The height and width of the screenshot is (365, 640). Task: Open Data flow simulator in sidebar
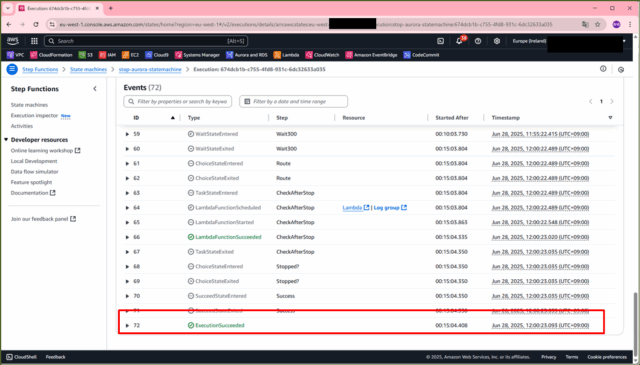point(34,172)
